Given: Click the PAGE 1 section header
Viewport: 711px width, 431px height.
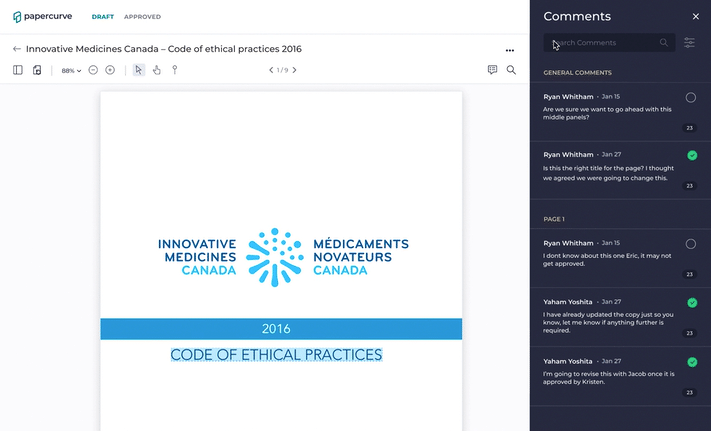Looking at the screenshot, I should [x=554, y=219].
